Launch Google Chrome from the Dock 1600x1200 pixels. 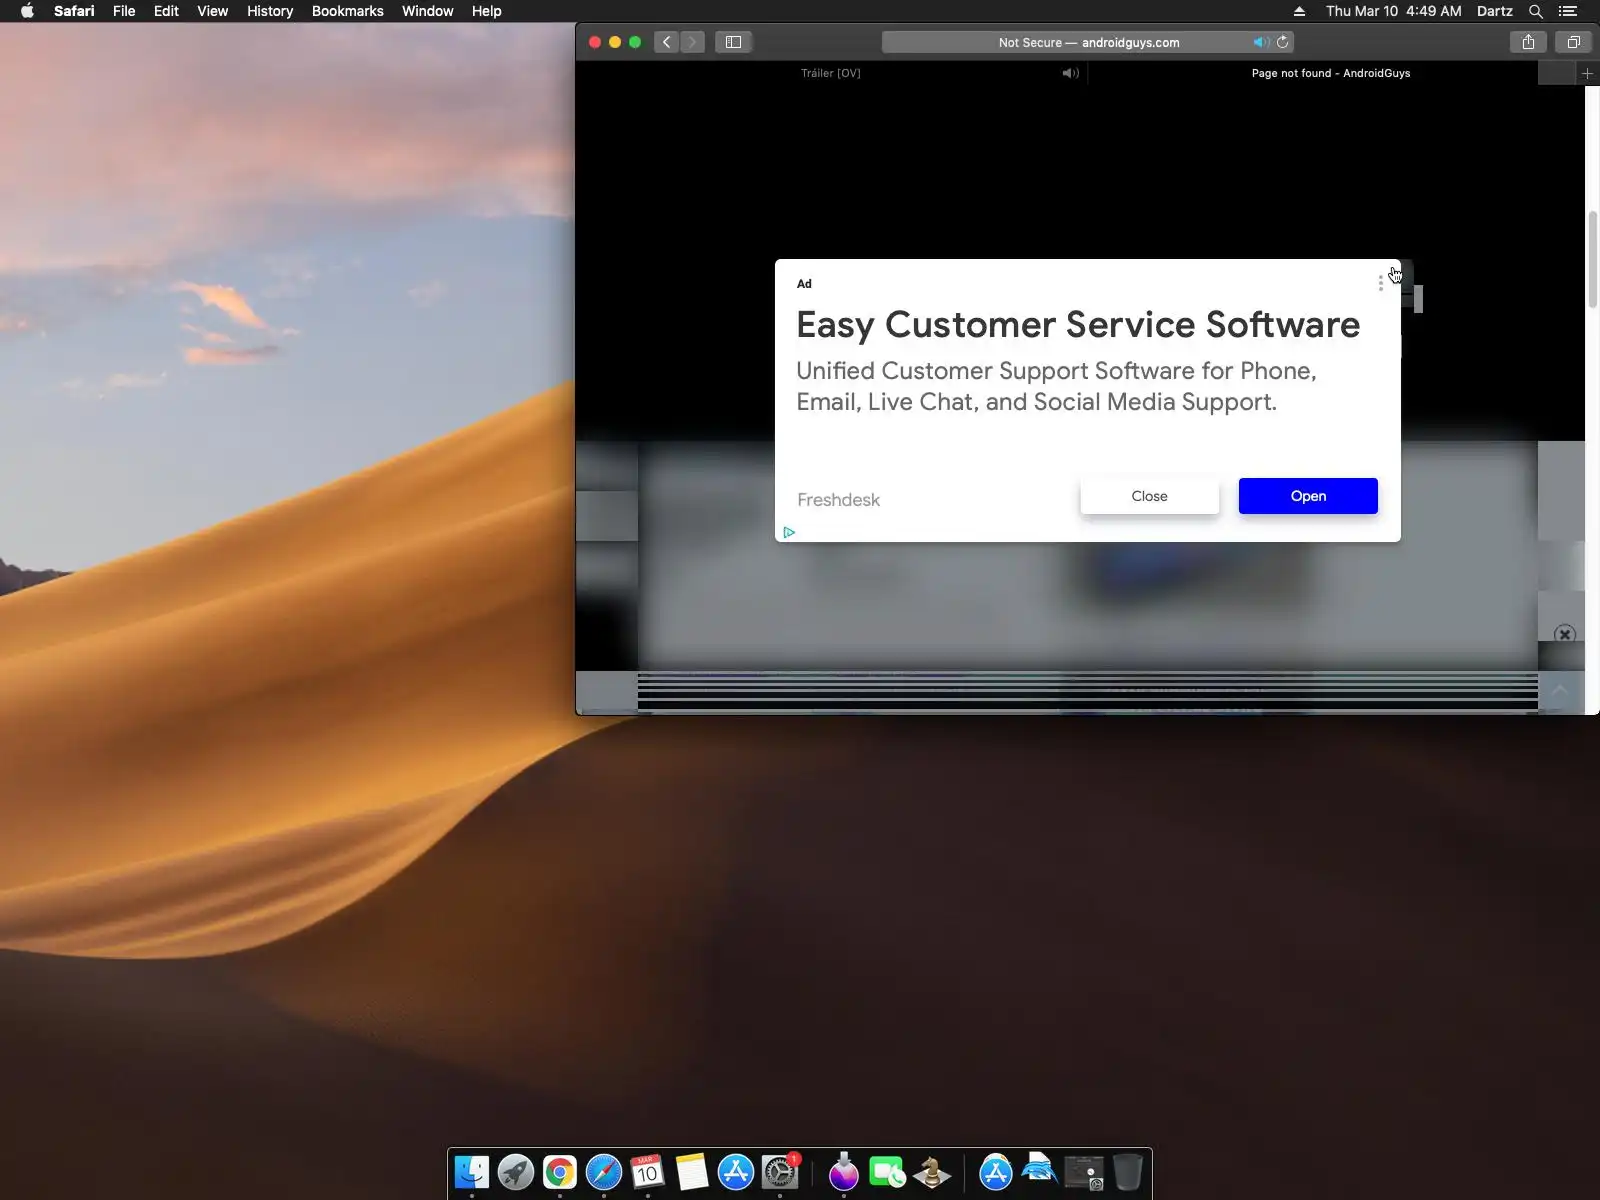[x=560, y=1172]
